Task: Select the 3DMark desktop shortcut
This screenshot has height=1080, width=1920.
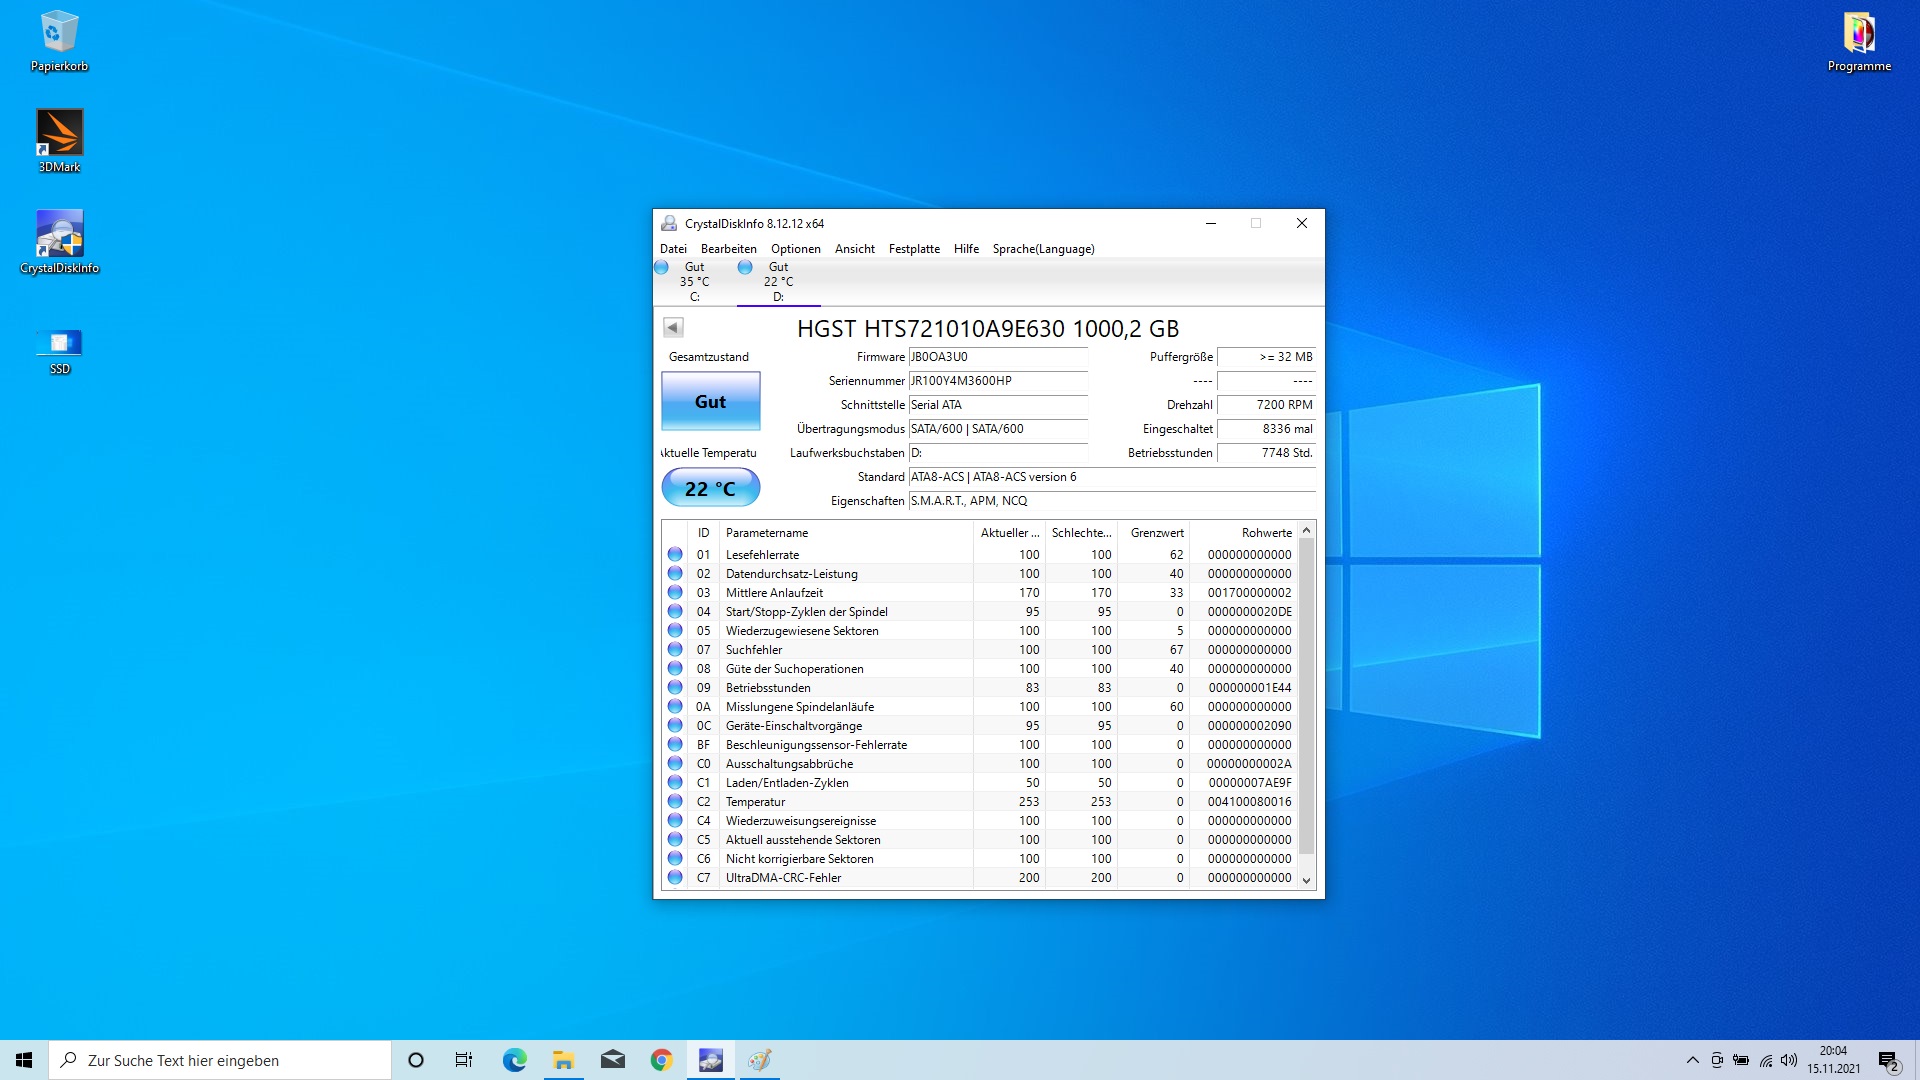Action: pos(59,141)
